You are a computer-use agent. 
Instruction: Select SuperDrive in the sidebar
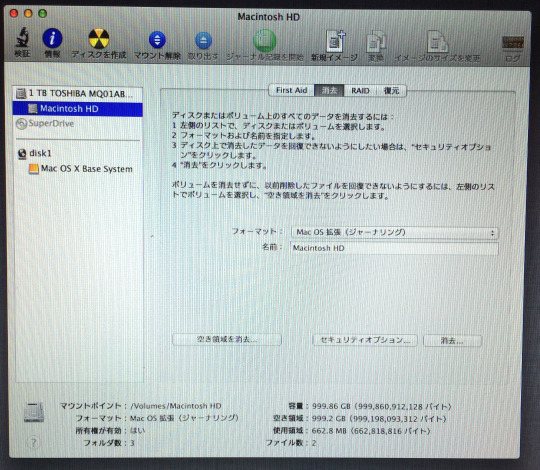coord(77,124)
